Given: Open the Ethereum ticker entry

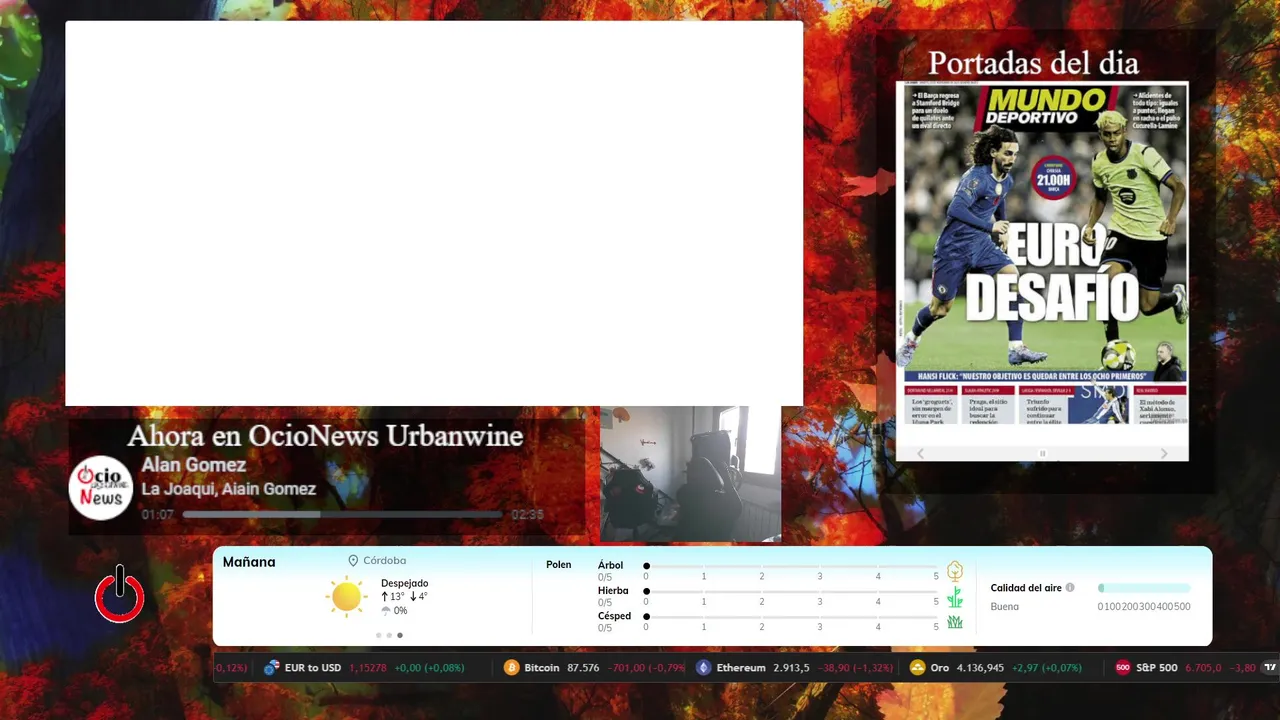Looking at the screenshot, I should point(794,667).
